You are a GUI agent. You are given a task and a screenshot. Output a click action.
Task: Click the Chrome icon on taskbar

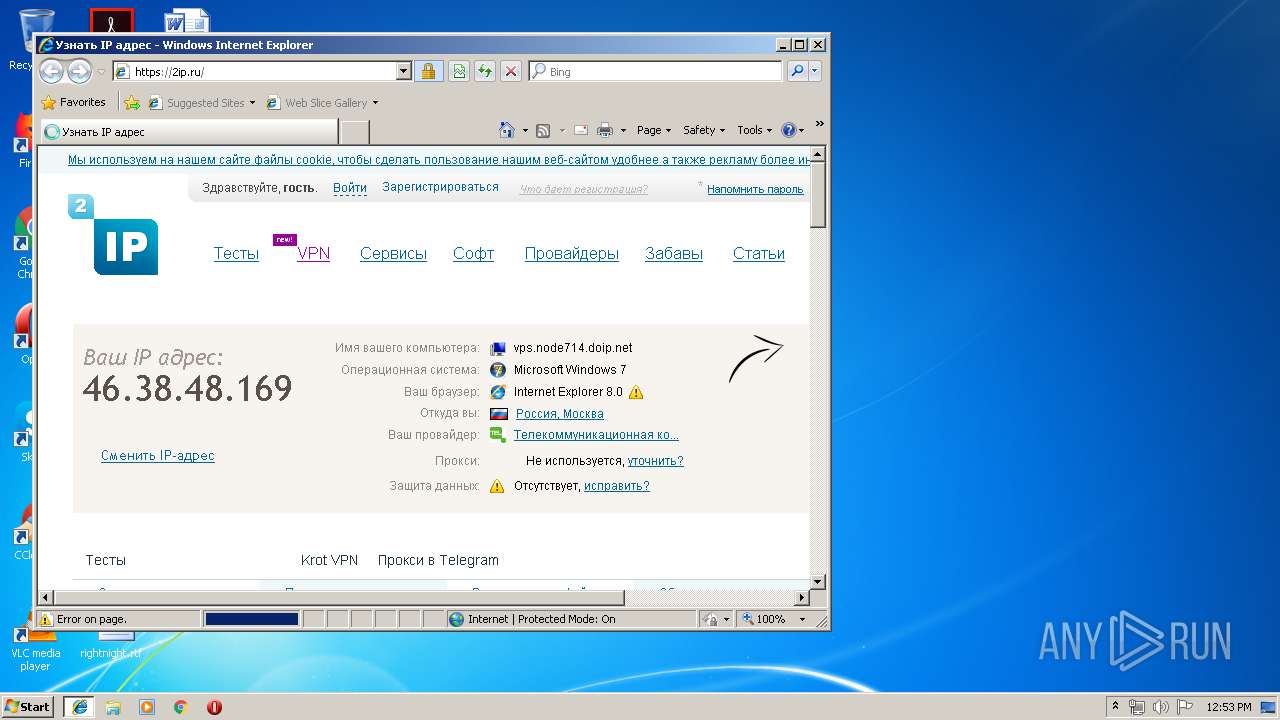point(180,707)
